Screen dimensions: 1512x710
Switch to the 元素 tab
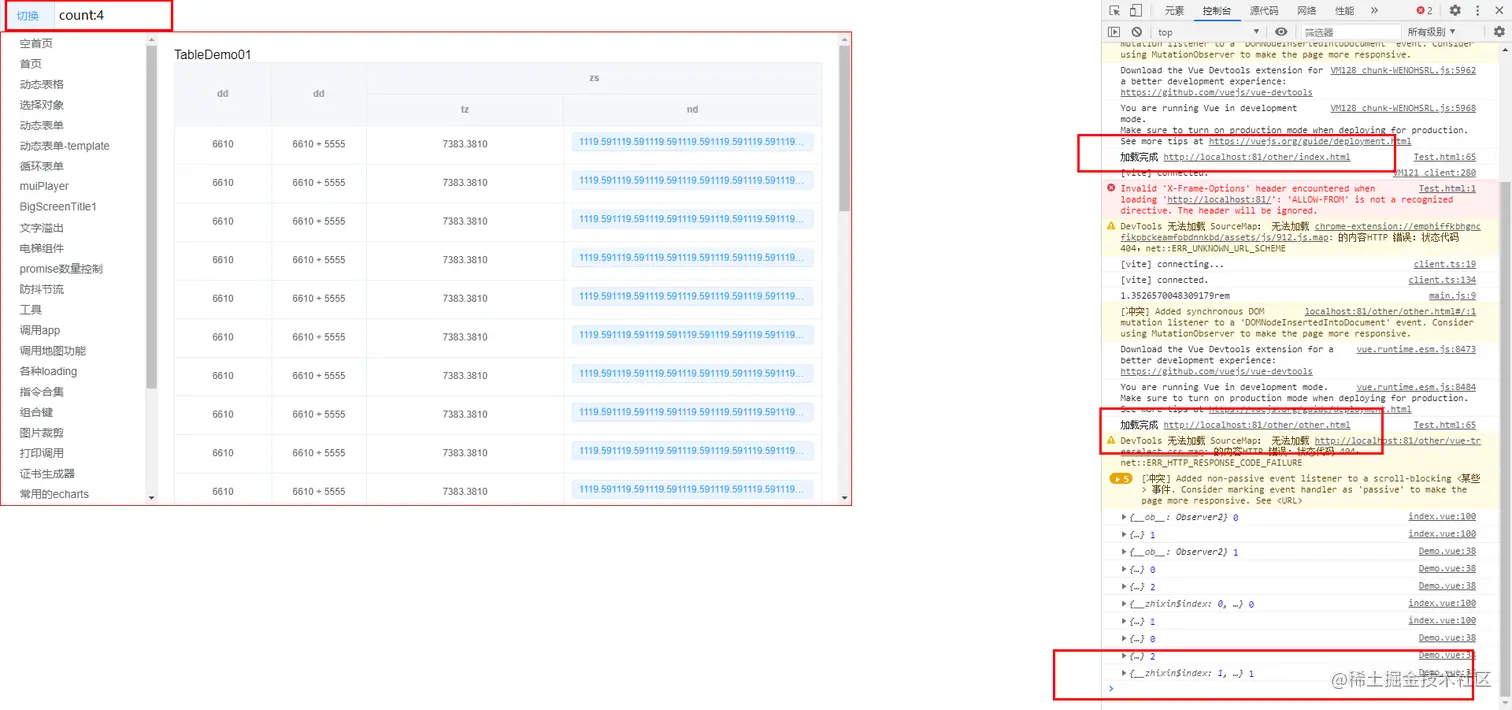(x=1174, y=10)
